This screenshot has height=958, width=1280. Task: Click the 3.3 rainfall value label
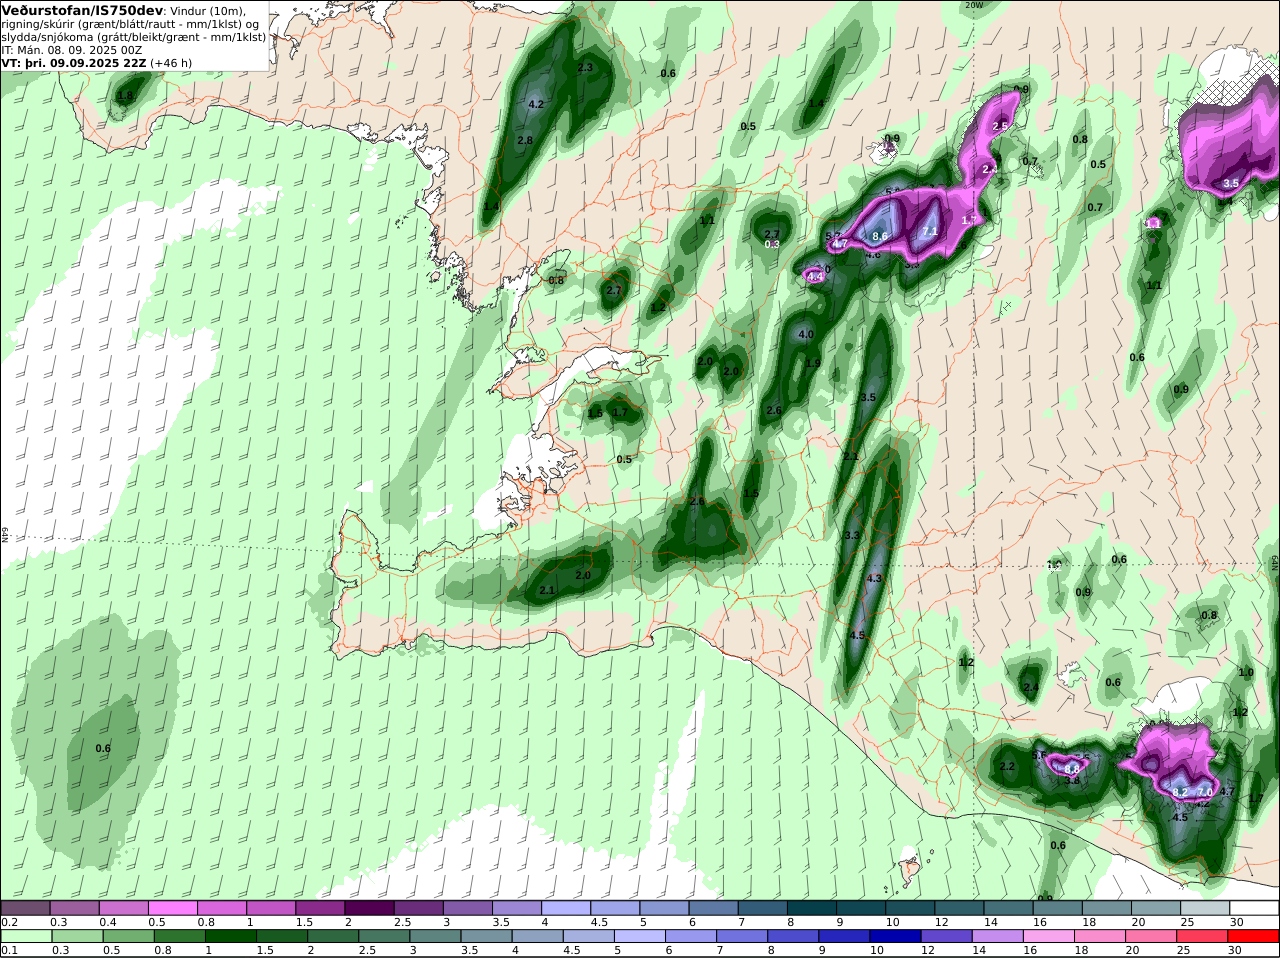click(852, 536)
